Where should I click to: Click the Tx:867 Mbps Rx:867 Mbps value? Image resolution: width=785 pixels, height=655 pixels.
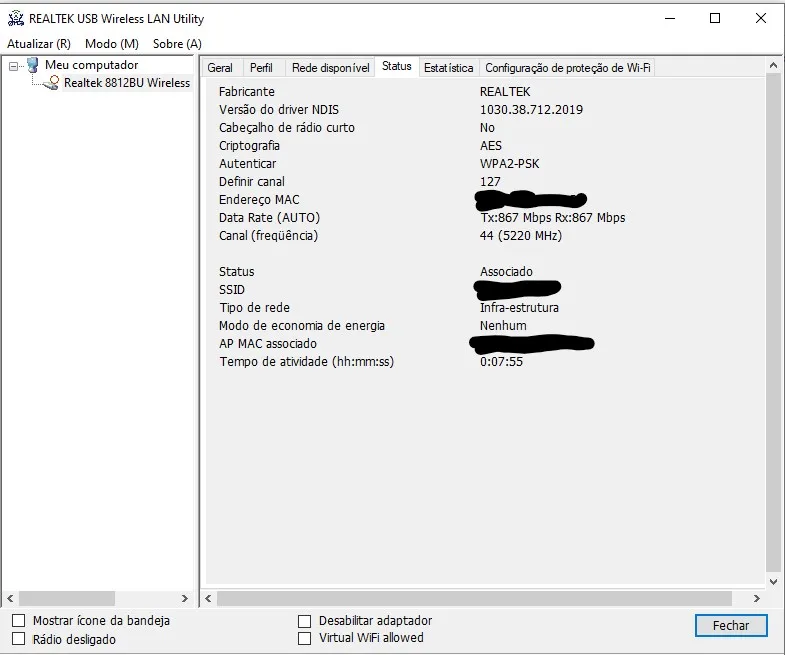(x=553, y=218)
